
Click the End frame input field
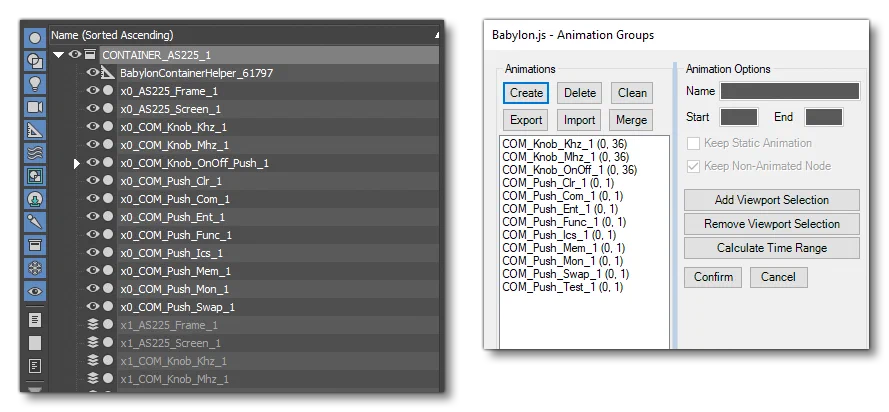point(823,117)
